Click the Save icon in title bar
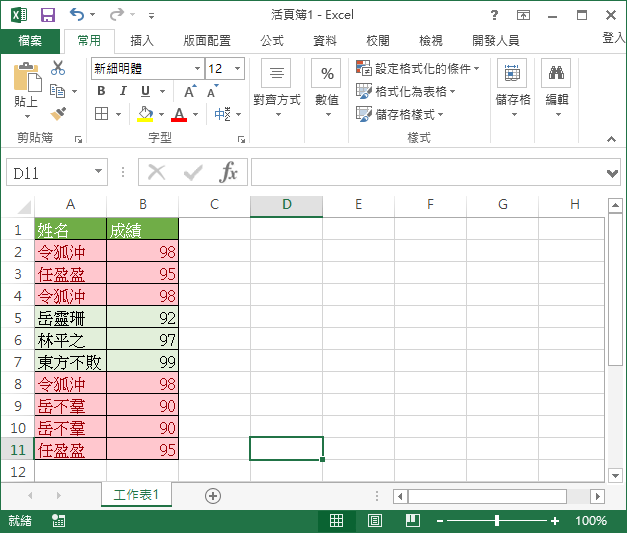627x533 pixels. point(48,15)
